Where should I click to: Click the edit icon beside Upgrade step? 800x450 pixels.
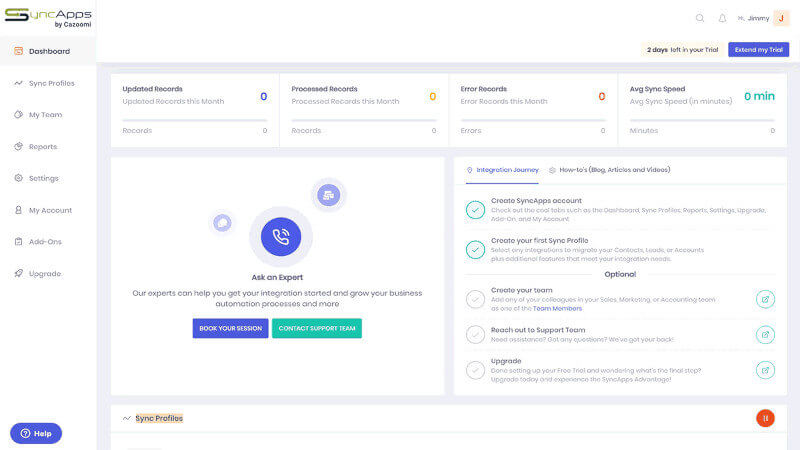pos(765,369)
